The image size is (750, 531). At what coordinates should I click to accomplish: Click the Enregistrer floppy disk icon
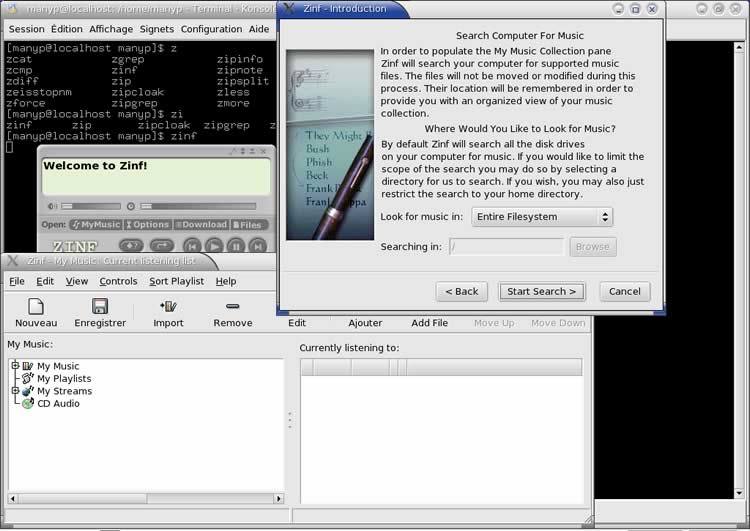pyautogui.click(x=100, y=306)
